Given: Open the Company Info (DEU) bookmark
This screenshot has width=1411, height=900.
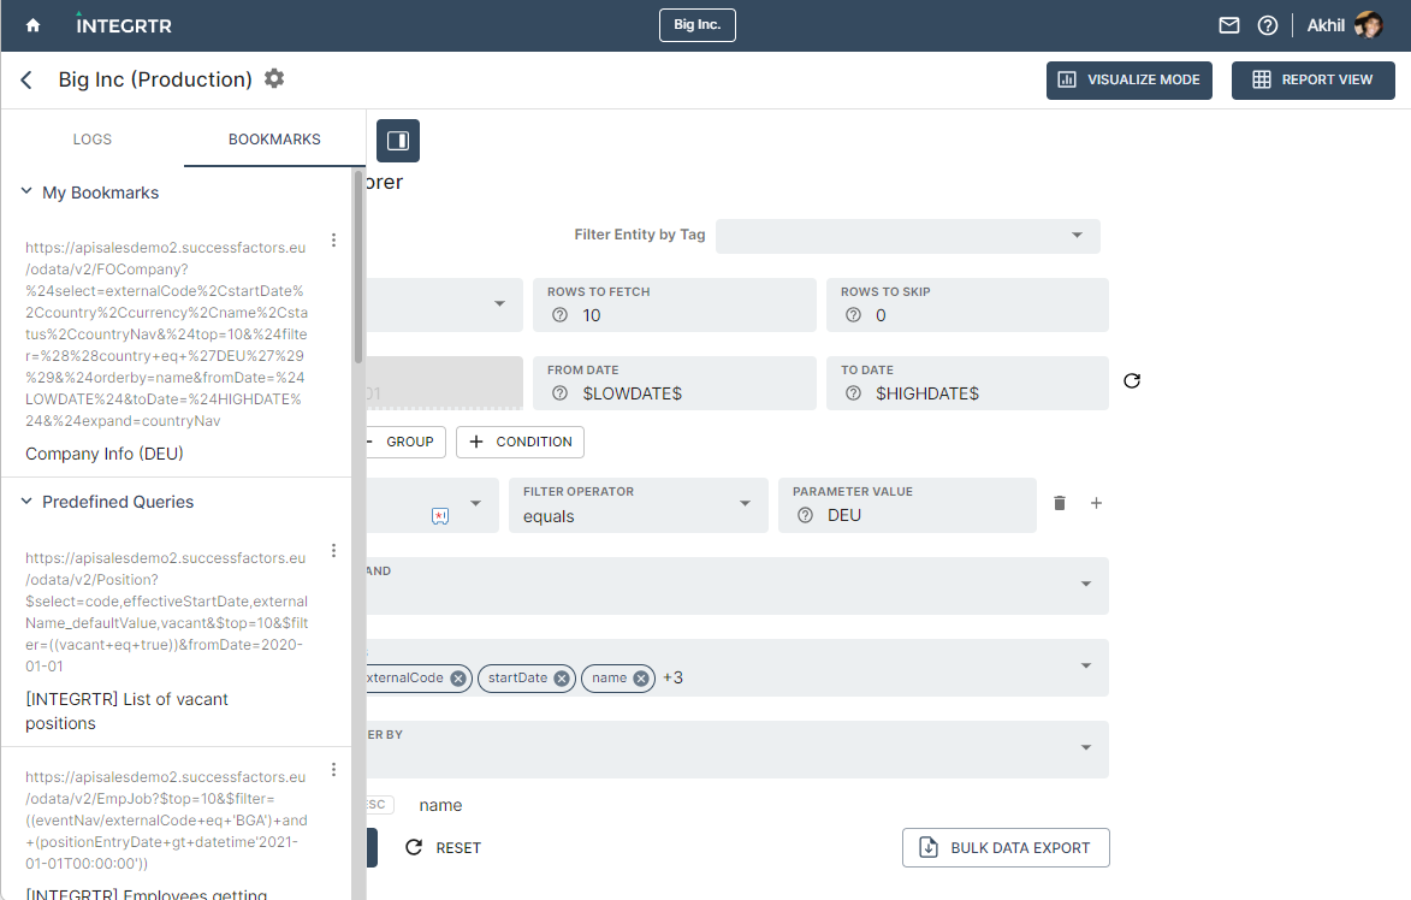Looking at the screenshot, I should (104, 454).
